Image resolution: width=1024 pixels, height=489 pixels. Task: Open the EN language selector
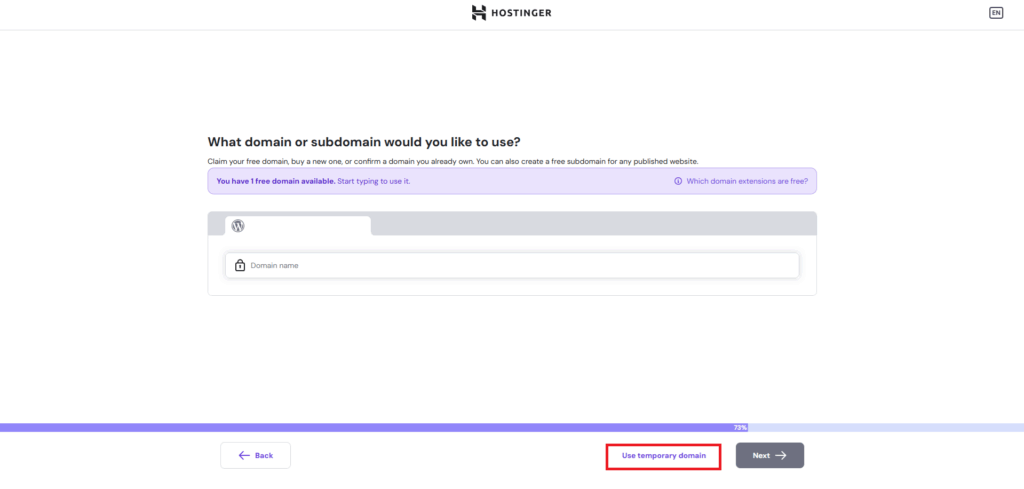[x=995, y=13]
